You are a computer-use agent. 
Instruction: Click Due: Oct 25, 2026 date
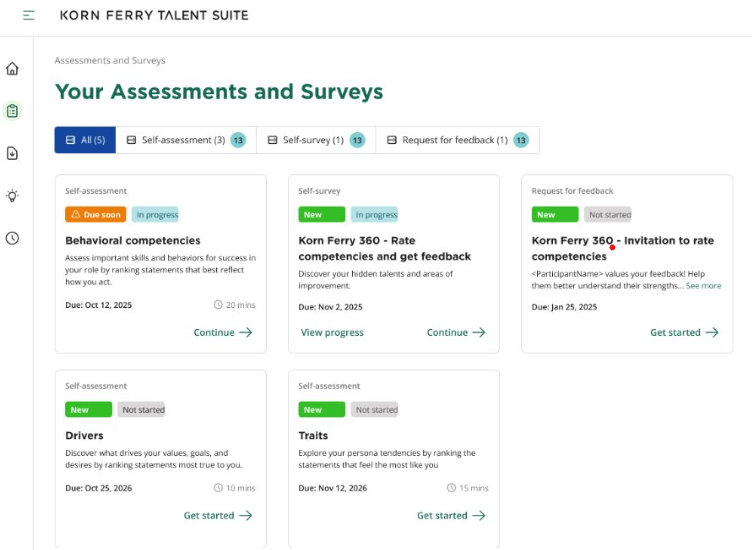point(98,488)
